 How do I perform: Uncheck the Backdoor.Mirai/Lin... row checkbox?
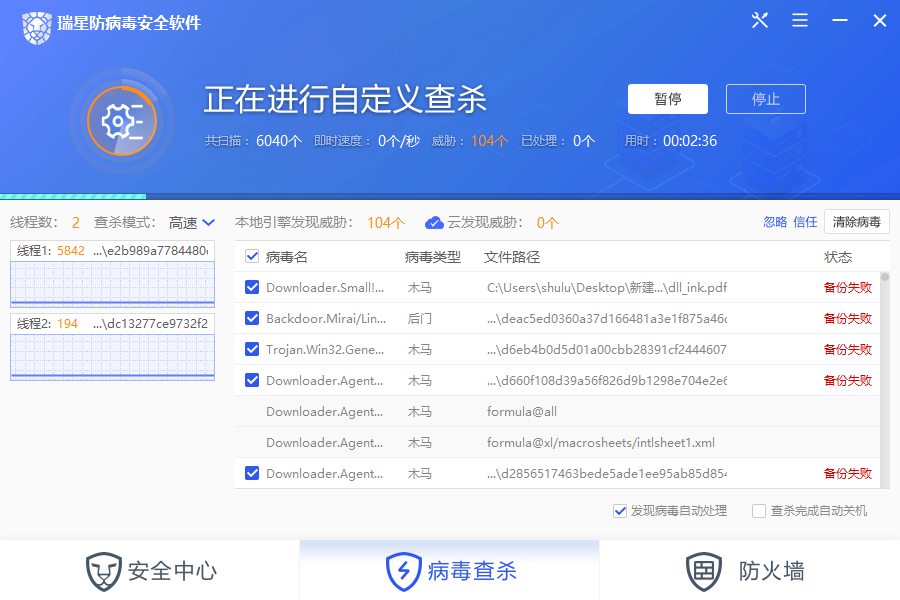click(x=252, y=318)
